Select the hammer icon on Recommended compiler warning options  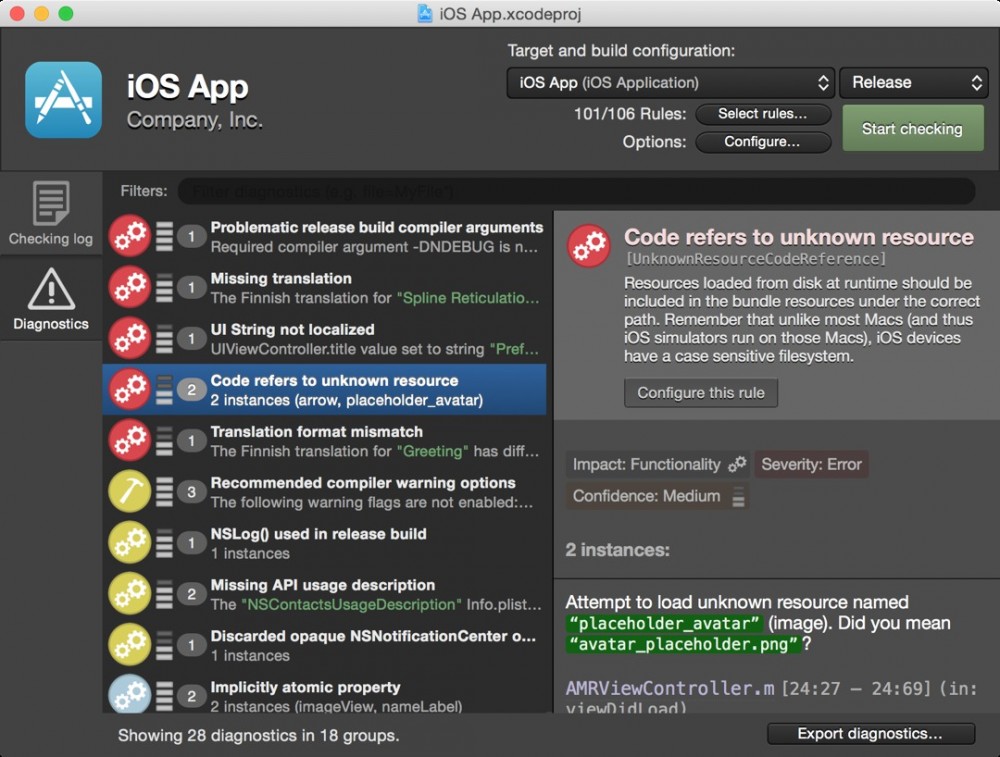pos(130,492)
